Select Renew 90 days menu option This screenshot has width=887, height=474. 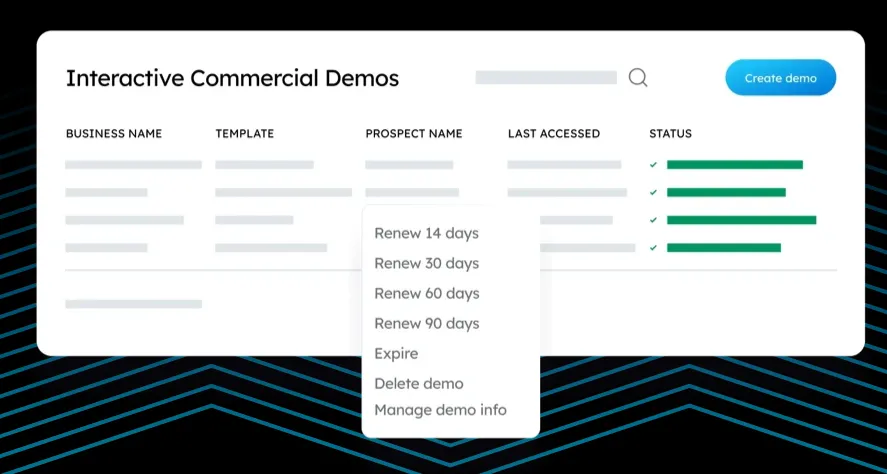(x=427, y=323)
